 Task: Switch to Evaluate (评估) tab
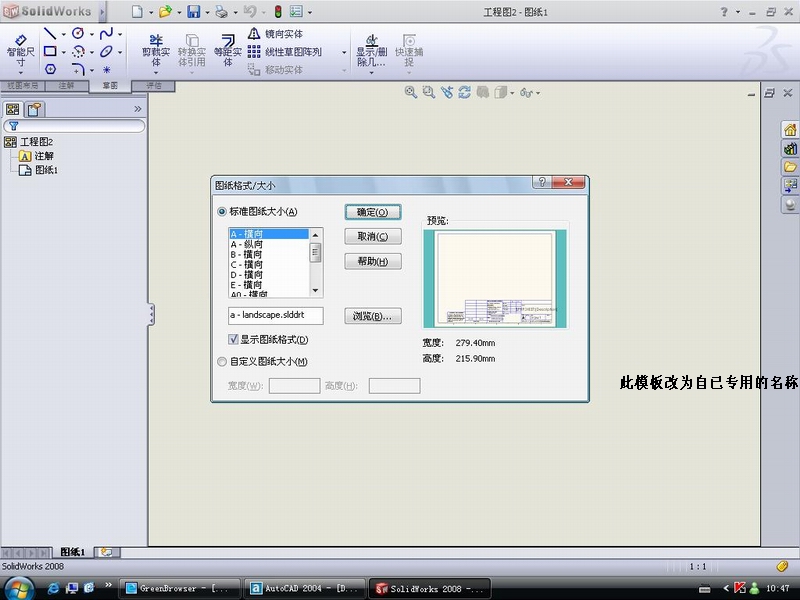[154, 86]
